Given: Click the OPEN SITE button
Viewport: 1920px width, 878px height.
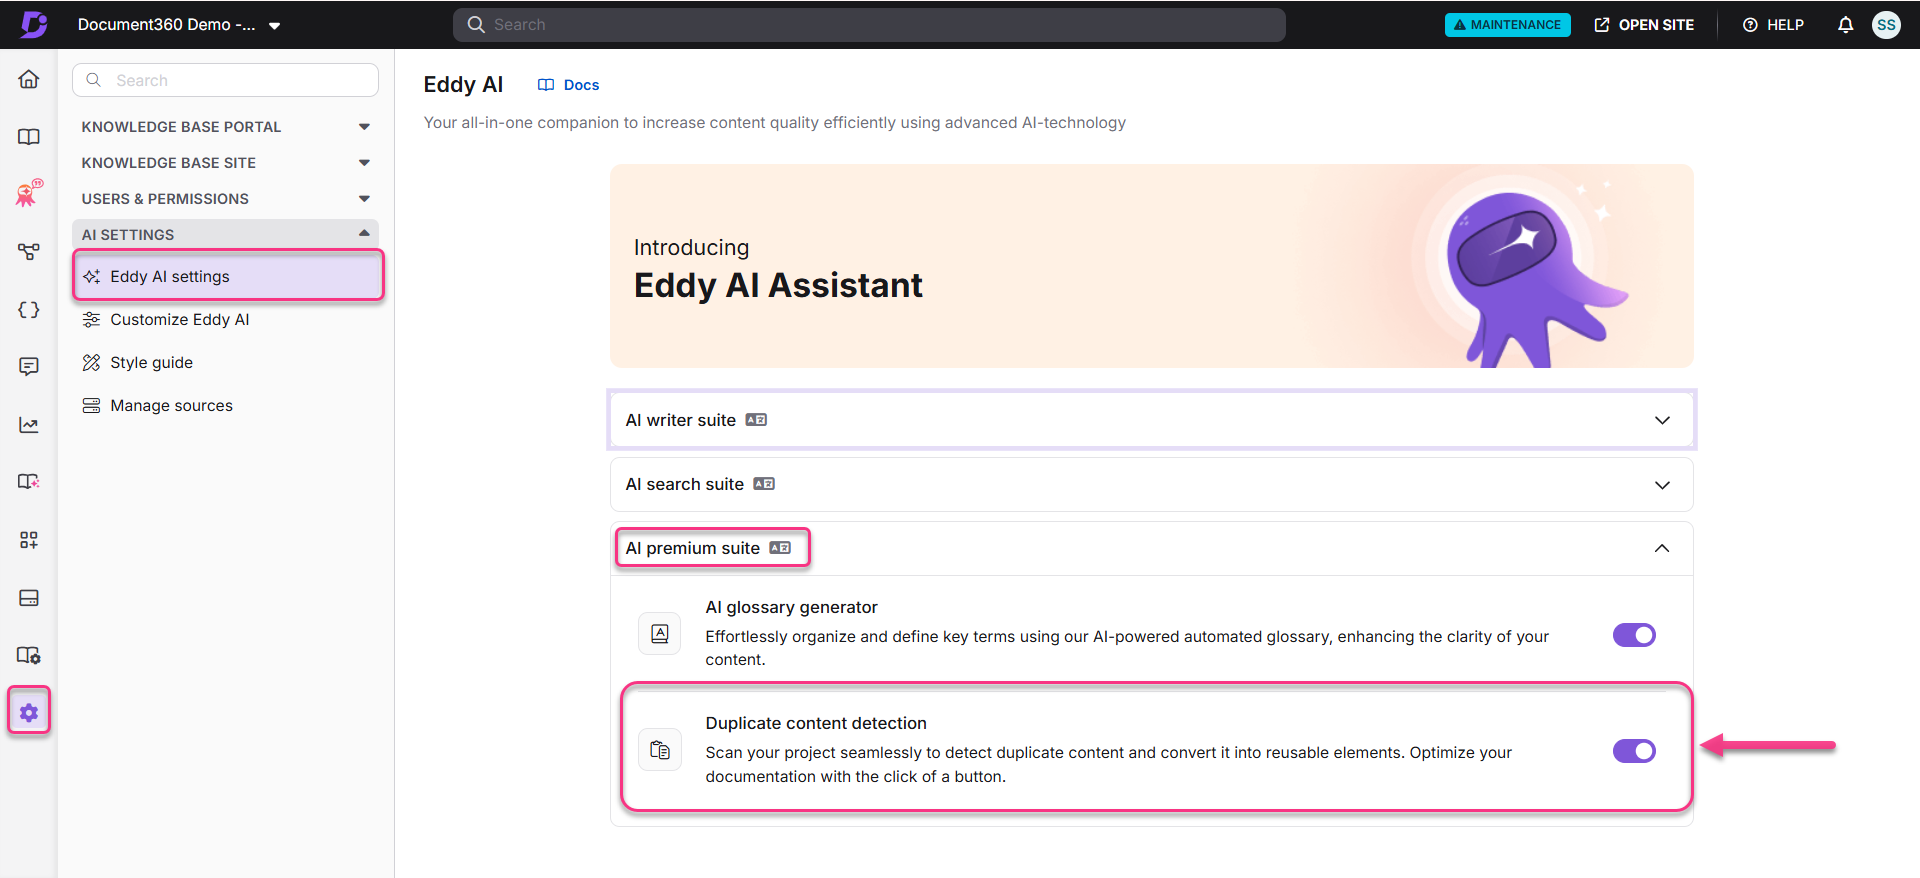Looking at the screenshot, I should point(1644,25).
